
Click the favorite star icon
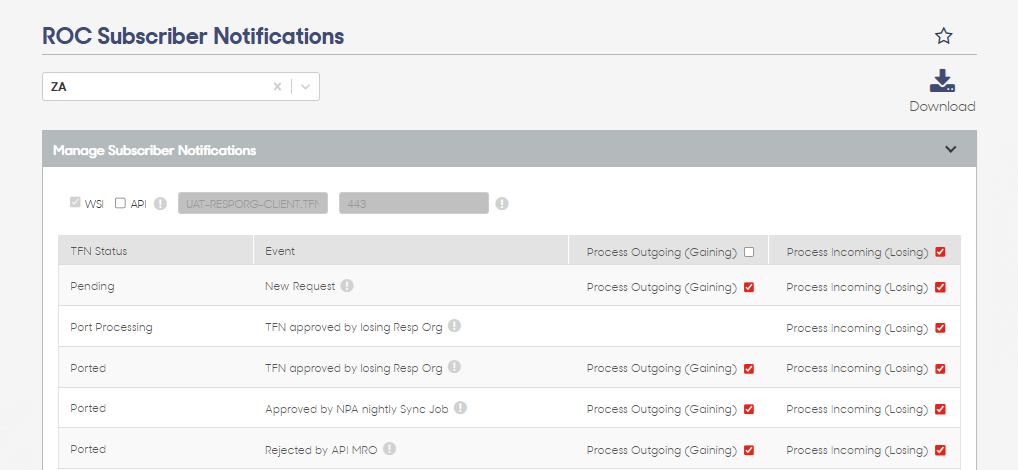coord(943,36)
